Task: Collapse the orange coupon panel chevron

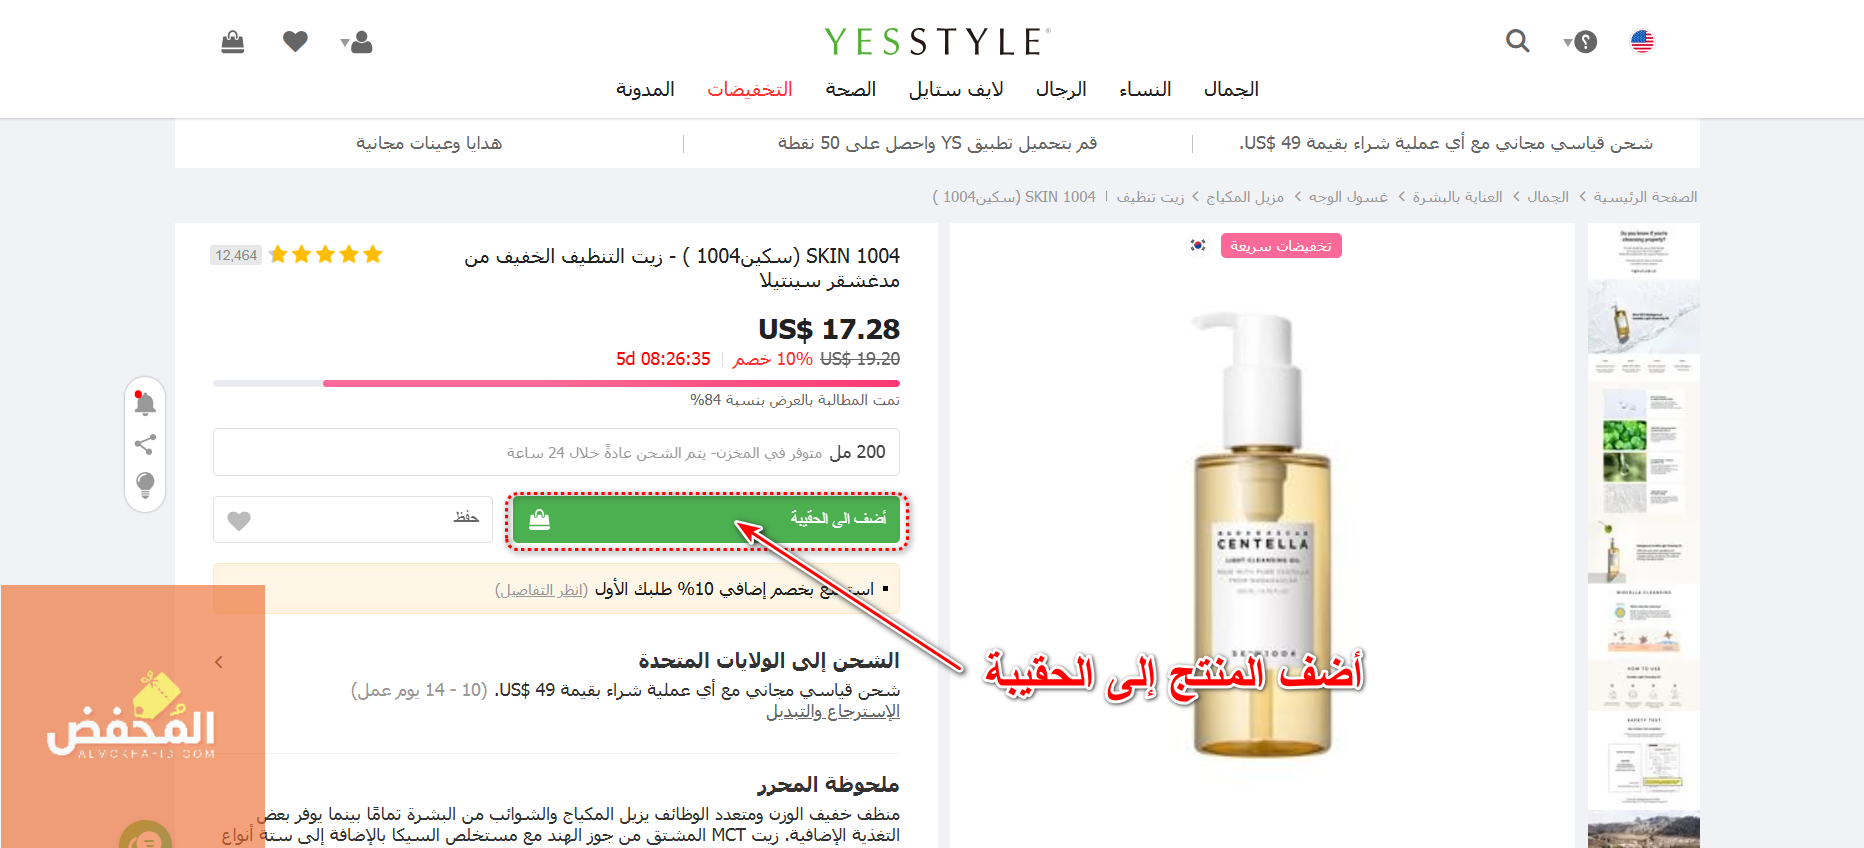Action: [x=219, y=662]
